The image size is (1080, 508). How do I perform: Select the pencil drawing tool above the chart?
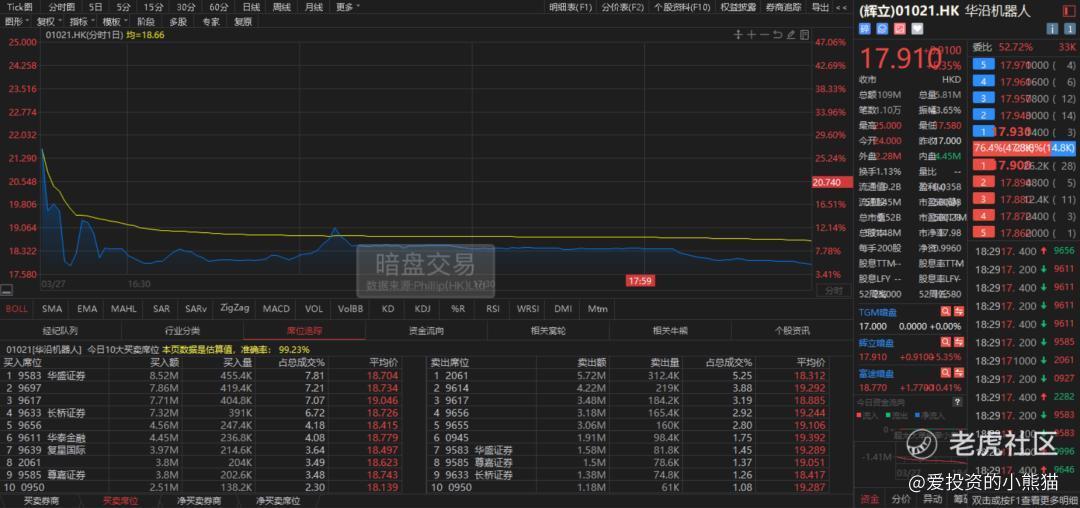coord(790,34)
